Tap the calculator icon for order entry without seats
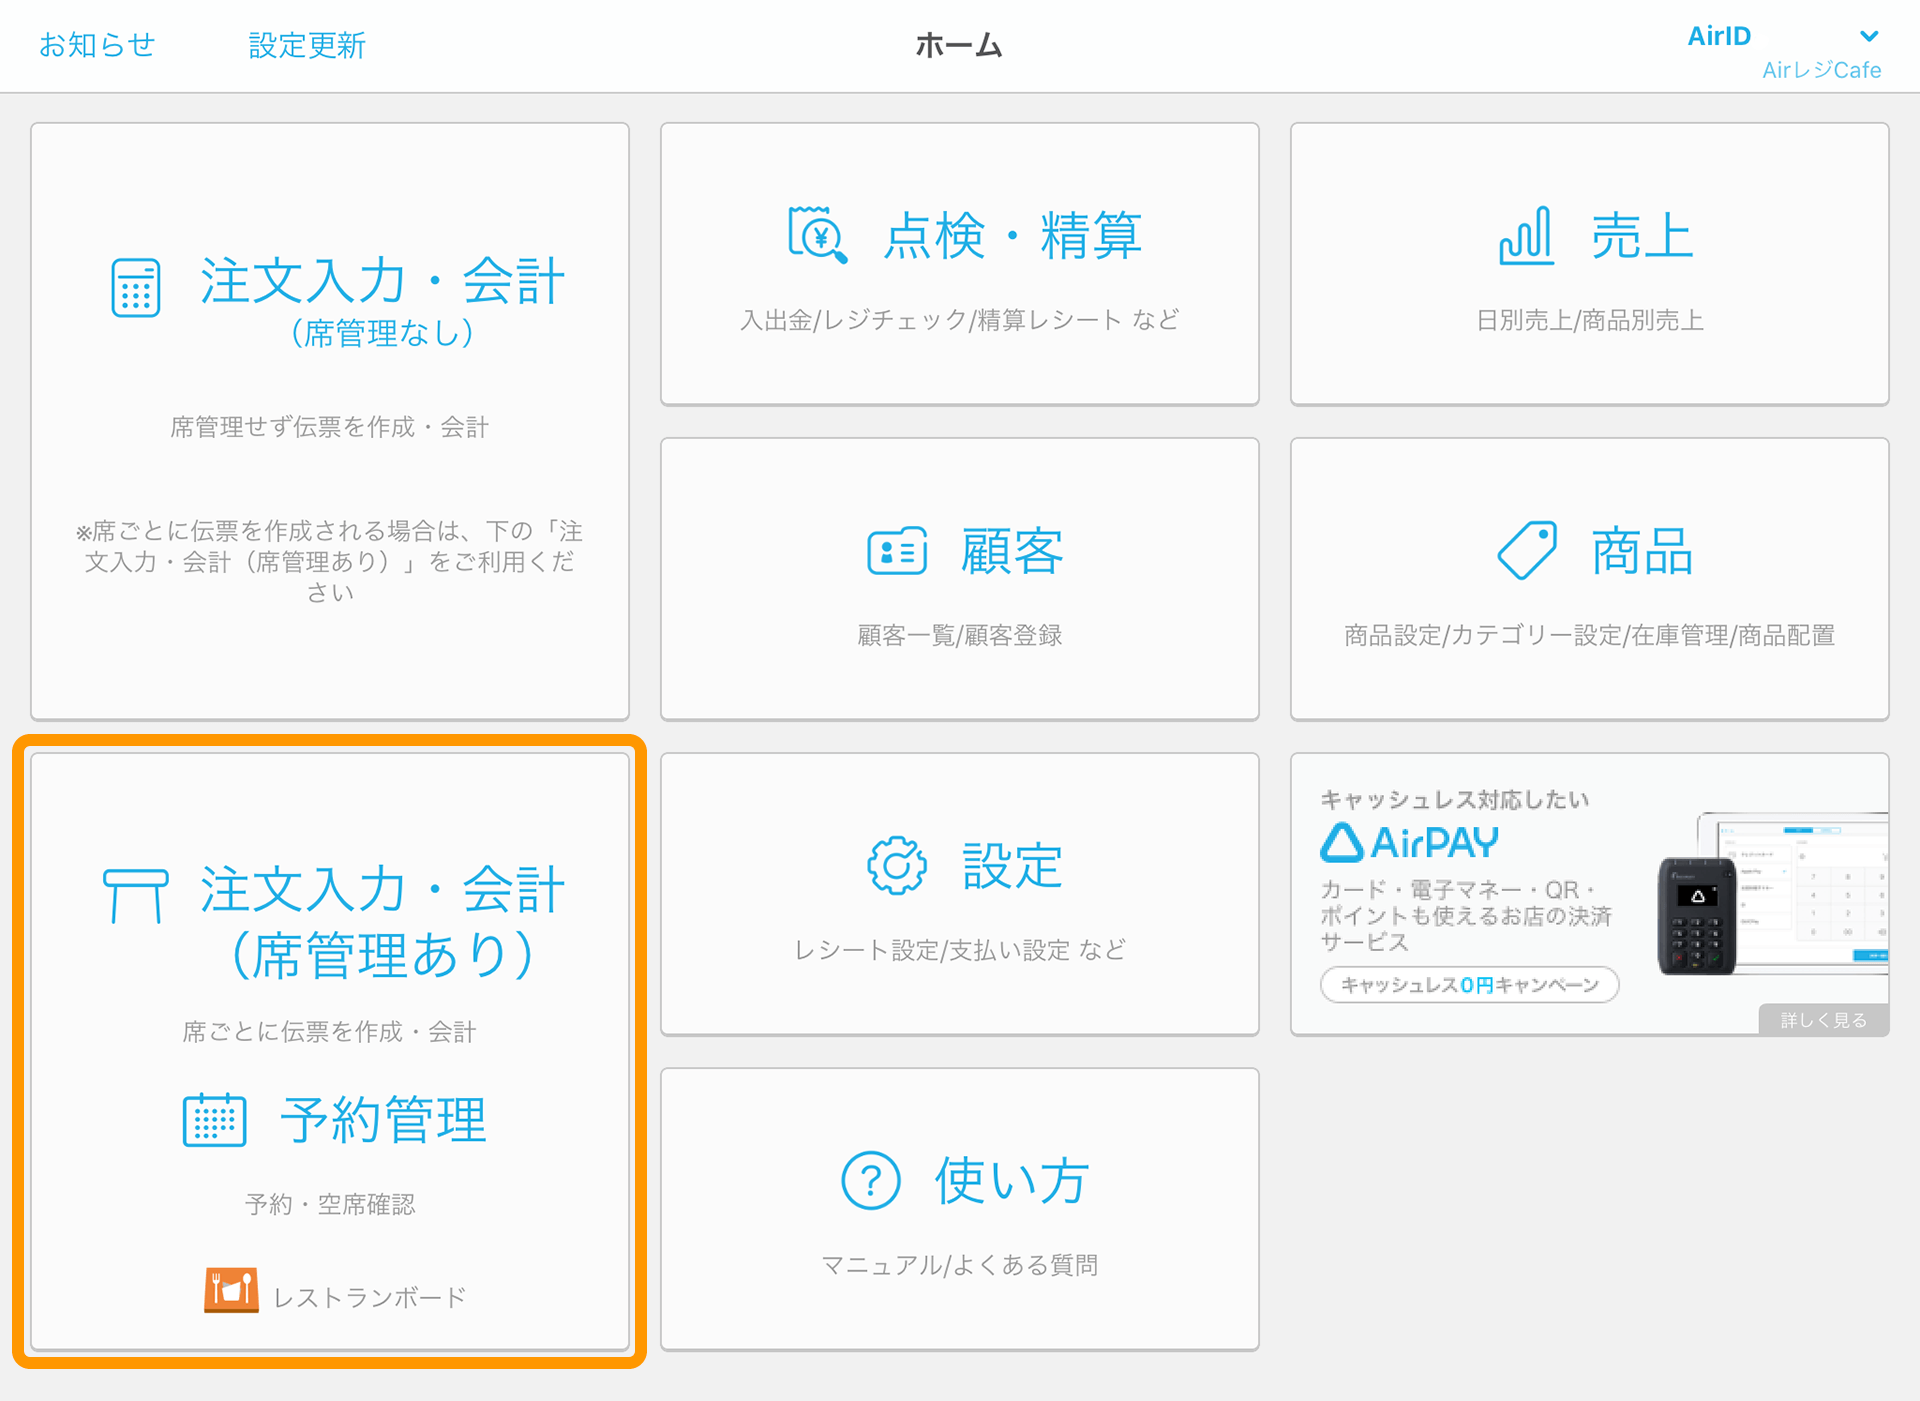The height and width of the screenshot is (1401, 1920). (136, 288)
